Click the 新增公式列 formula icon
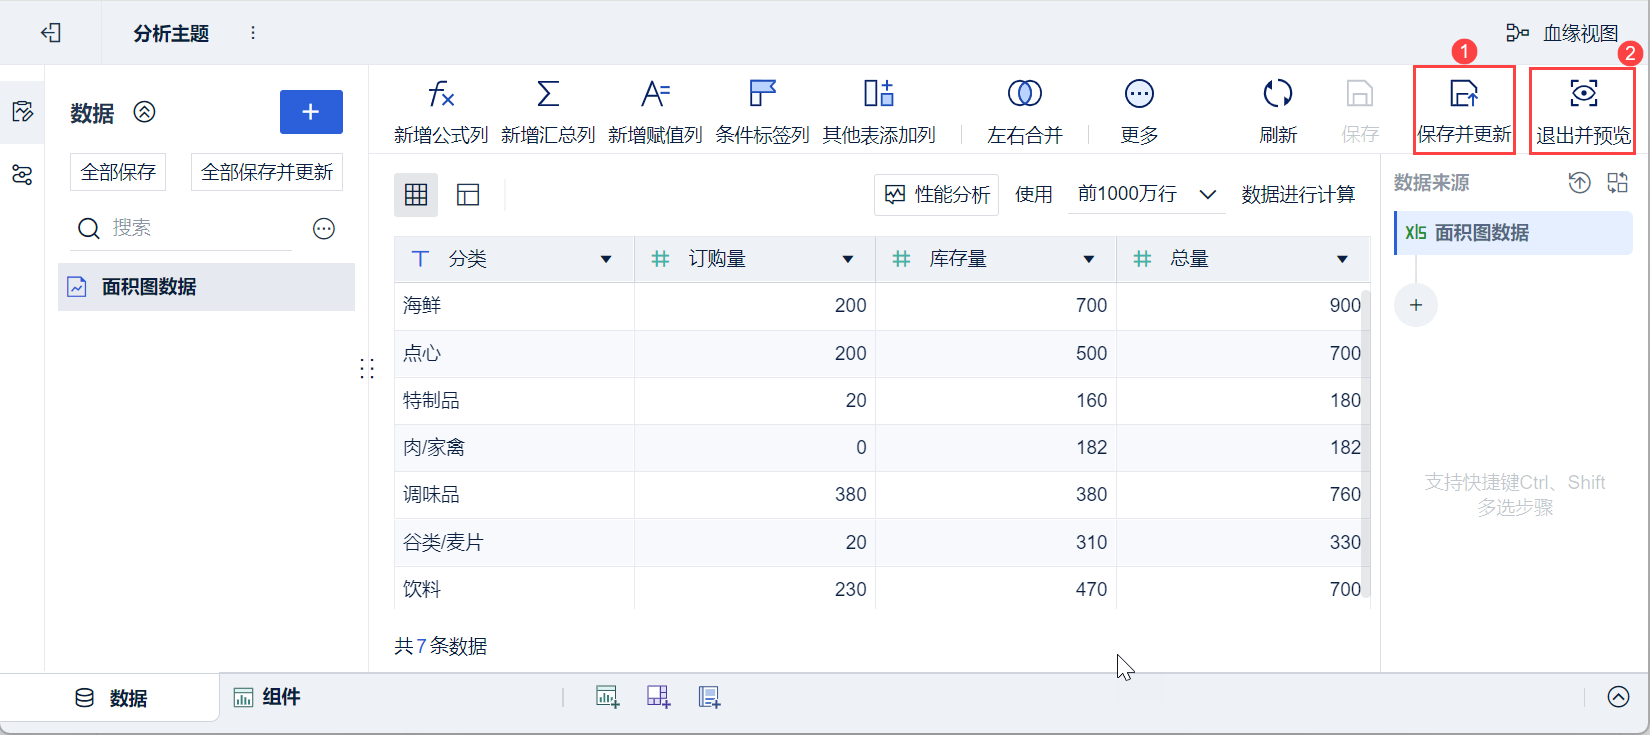This screenshot has width=1650, height=735. pyautogui.click(x=441, y=95)
